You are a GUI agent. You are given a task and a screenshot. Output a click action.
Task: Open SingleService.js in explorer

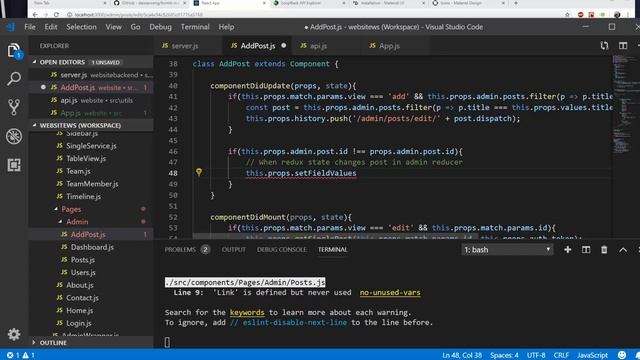coord(91,146)
